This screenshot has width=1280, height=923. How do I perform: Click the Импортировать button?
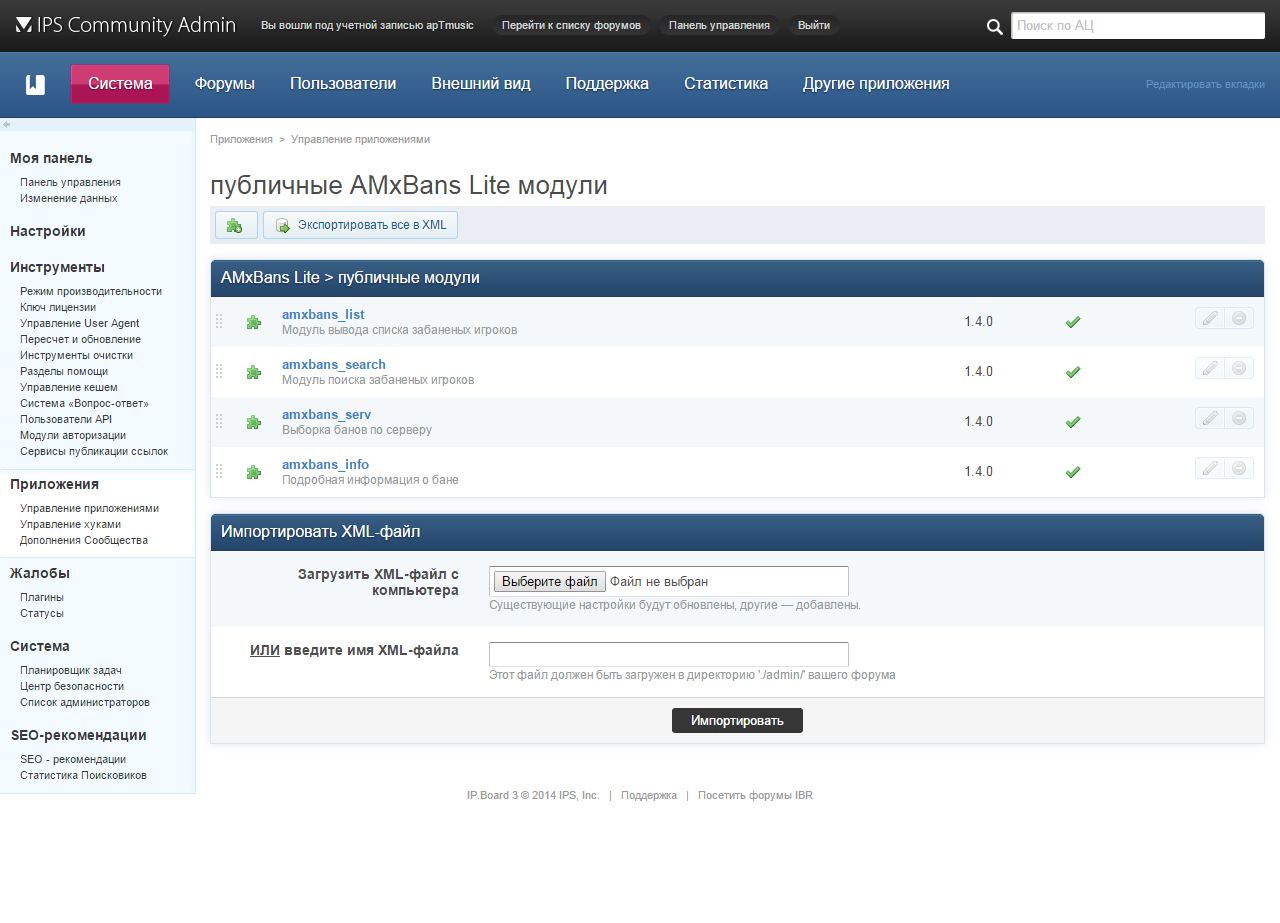coord(737,721)
